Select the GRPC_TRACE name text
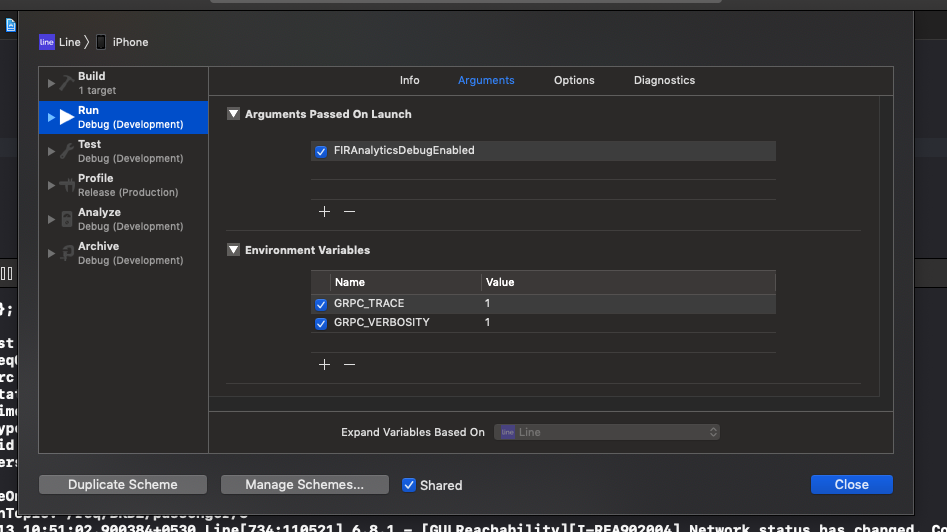The height and width of the screenshot is (532, 947). point(369,303)
